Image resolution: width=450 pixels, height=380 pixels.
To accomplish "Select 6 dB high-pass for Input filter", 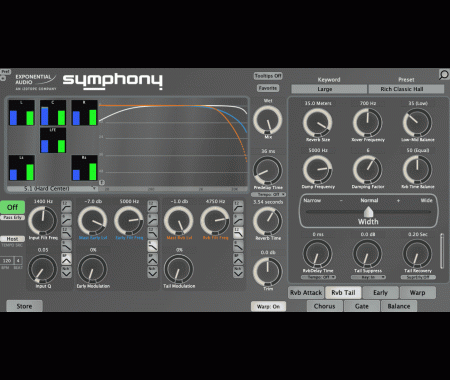I will 66,220.
